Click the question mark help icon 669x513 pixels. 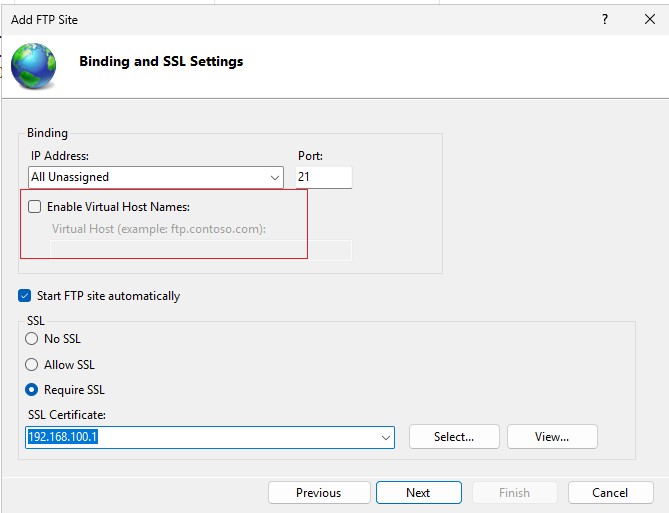tap(605, 19)
